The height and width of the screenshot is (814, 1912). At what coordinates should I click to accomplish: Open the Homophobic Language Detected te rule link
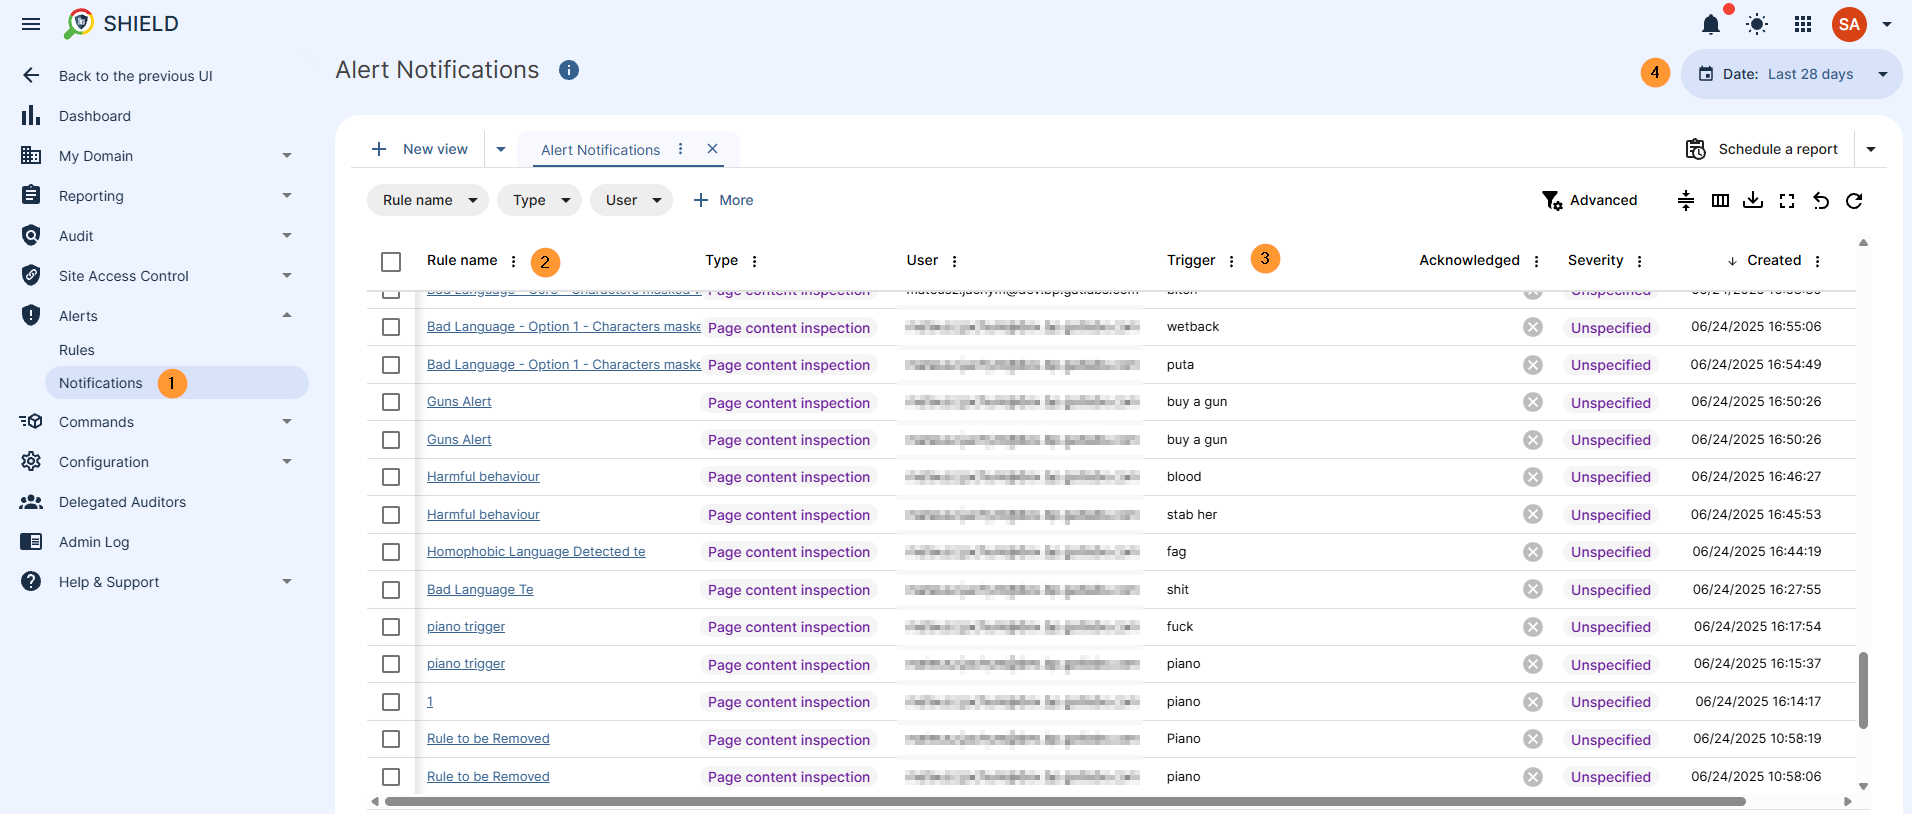[x=536, y=552]
